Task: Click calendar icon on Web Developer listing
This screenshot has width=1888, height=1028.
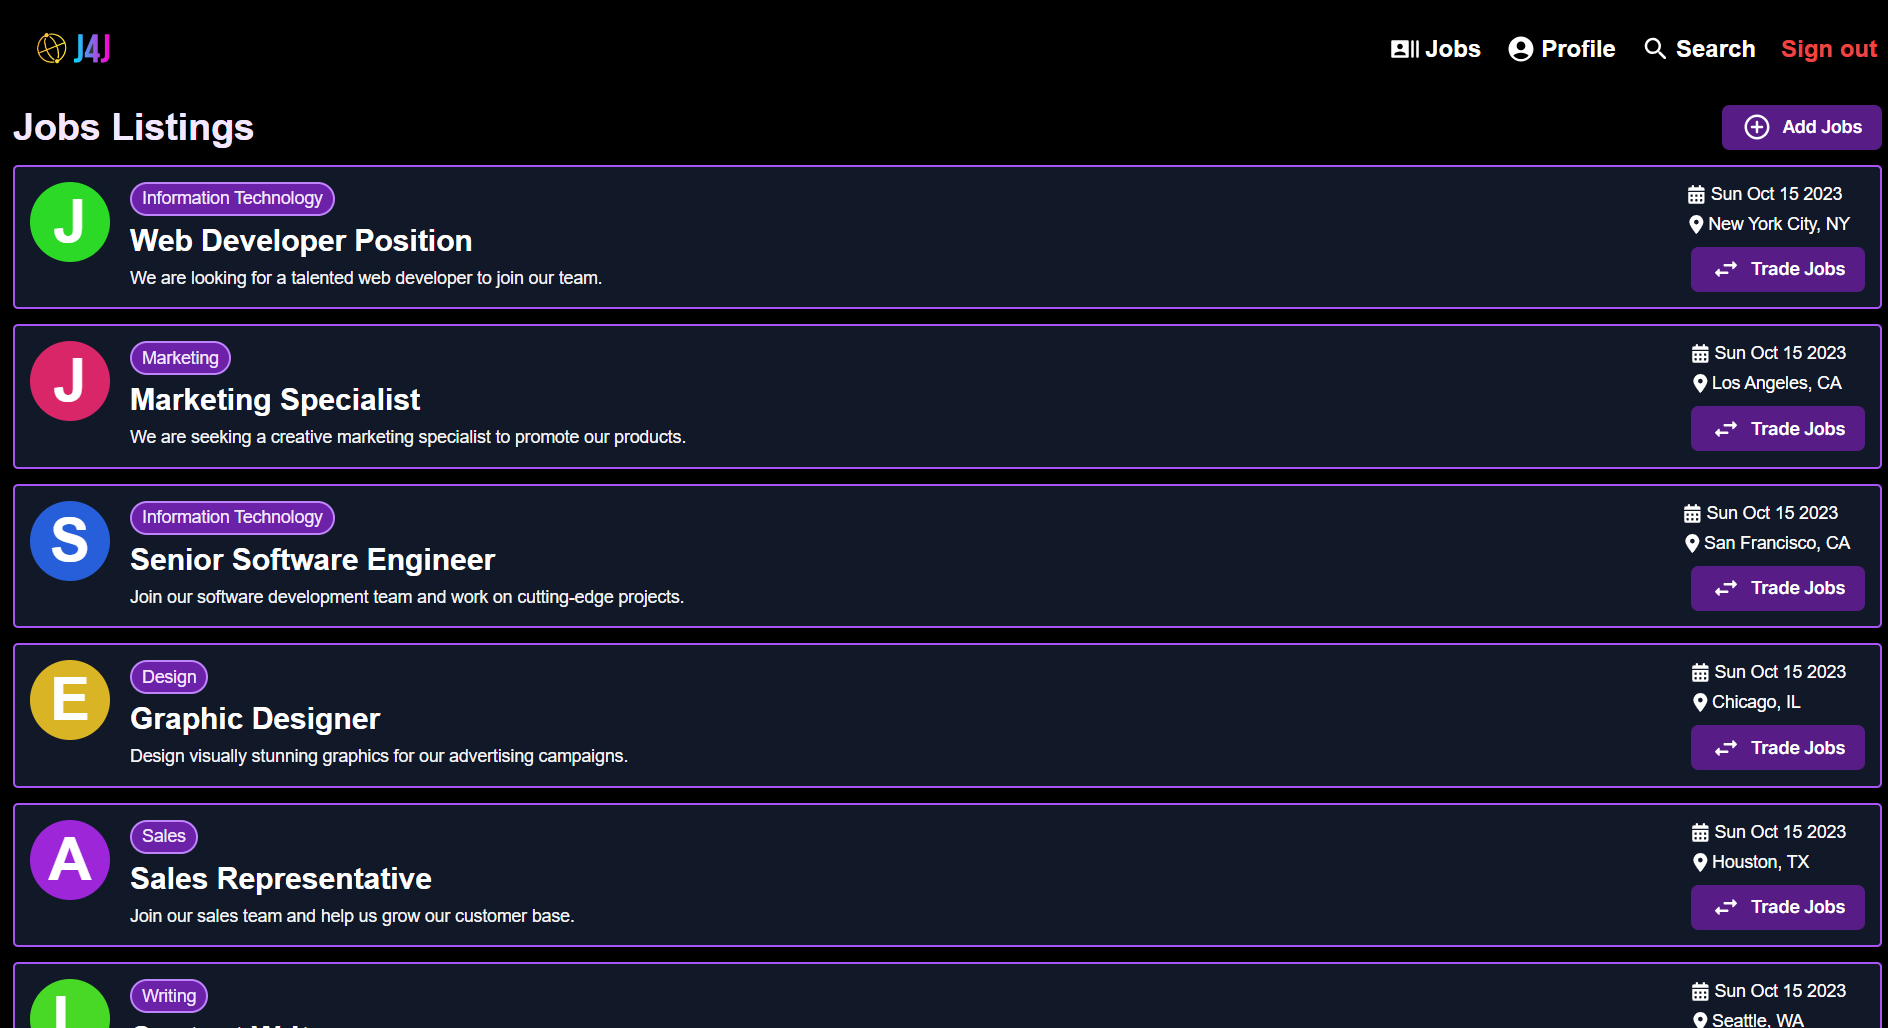Action: (1696, 194)
